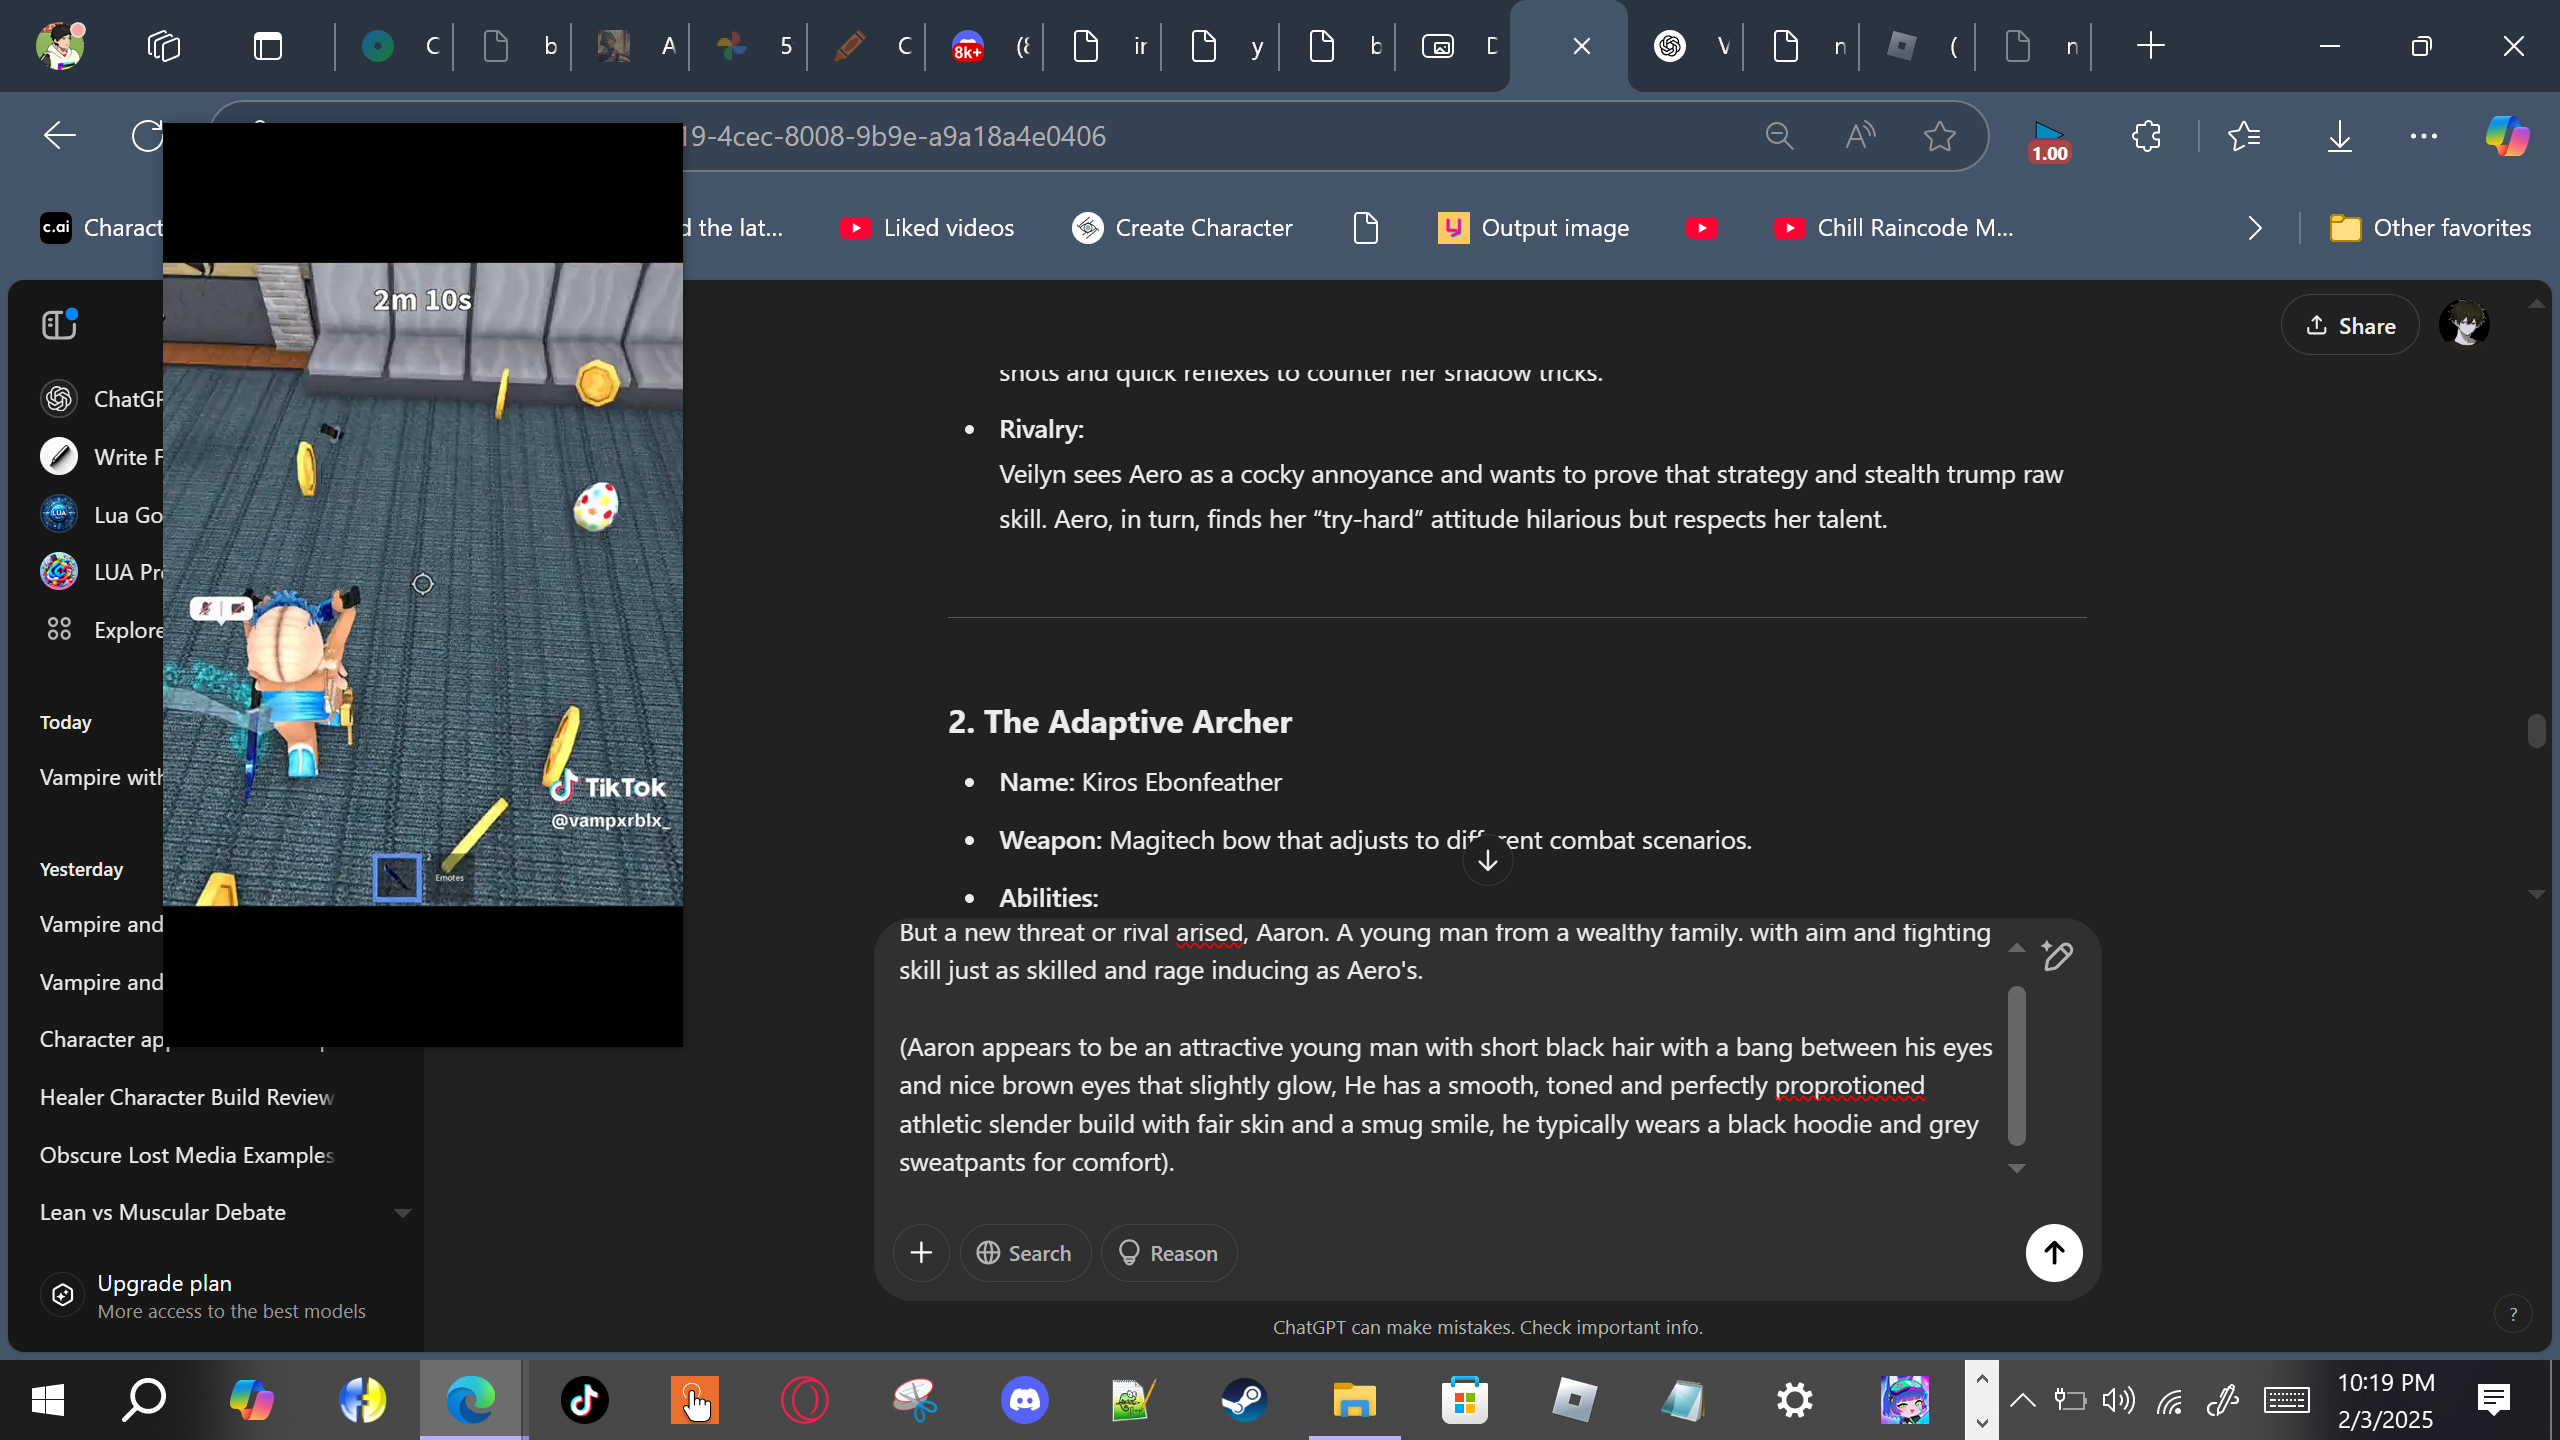This screenshot has width=2560, height=1440.
Task: Open Opera browser from the taskbar
Action: [x=805, y=1400]
